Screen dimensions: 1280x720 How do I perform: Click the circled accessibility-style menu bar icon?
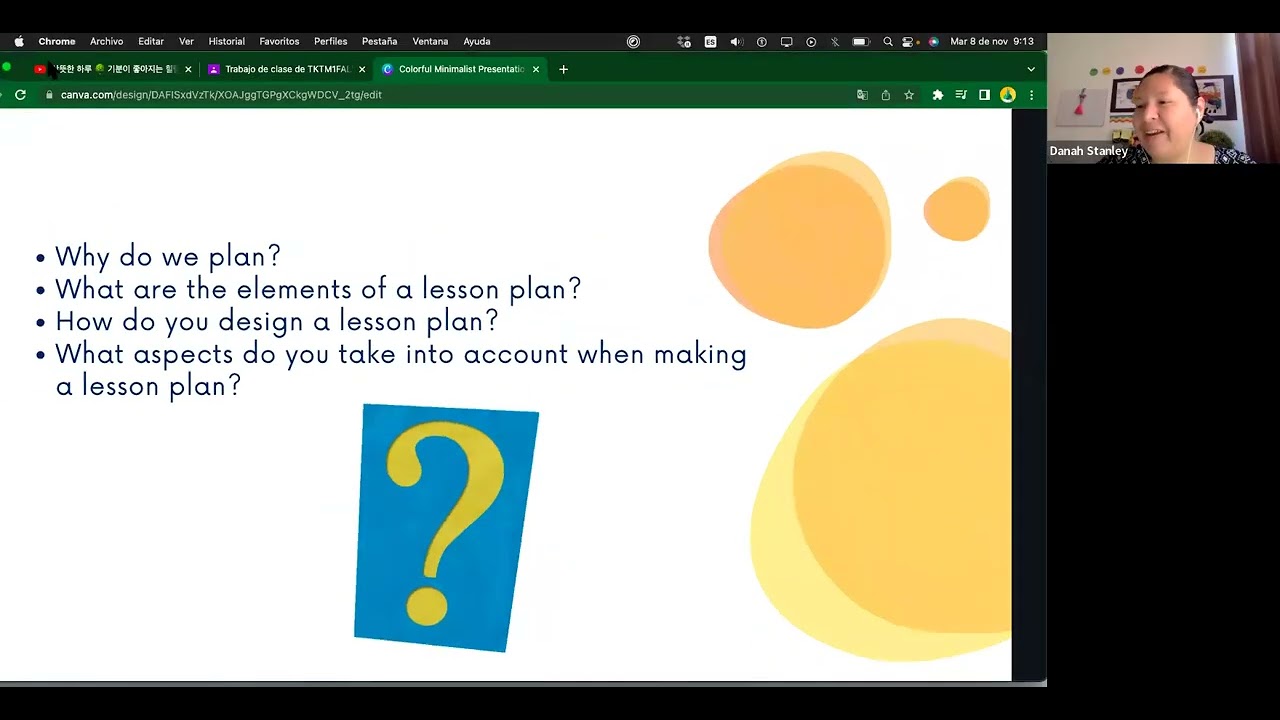[762, 41]
